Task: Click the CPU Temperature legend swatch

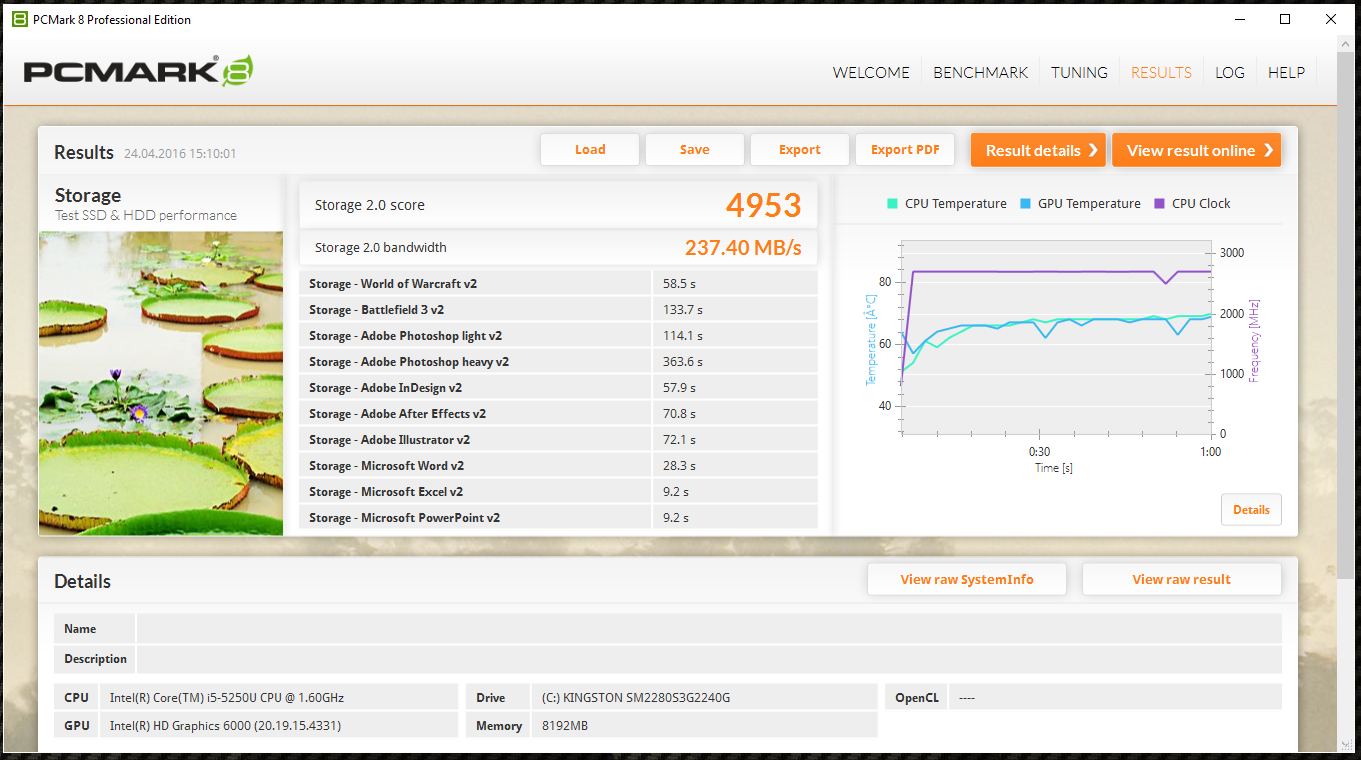Action: [892, 203]
